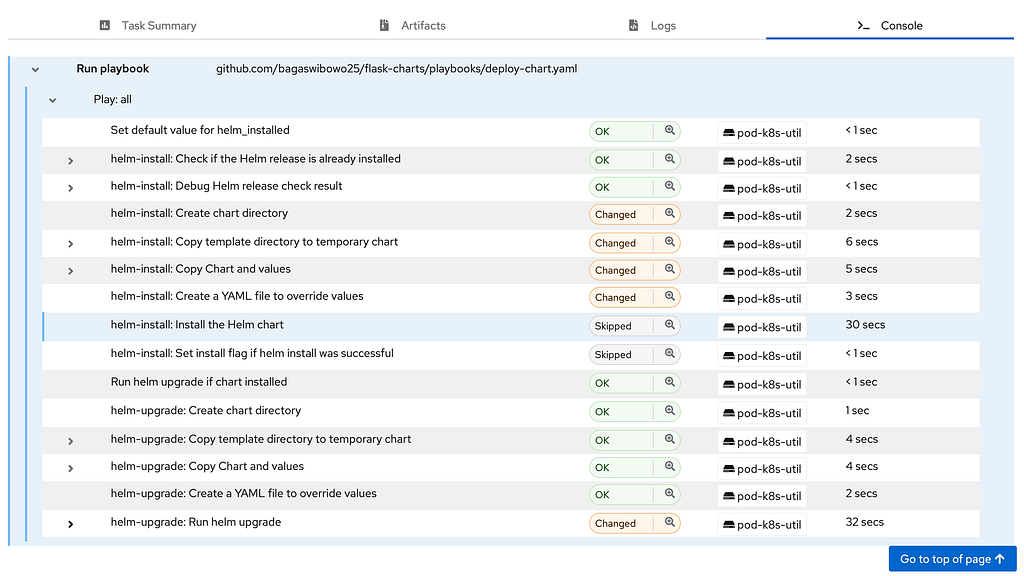Open magnifier for helm-install: Create chart directory

[x=669, y=214]
